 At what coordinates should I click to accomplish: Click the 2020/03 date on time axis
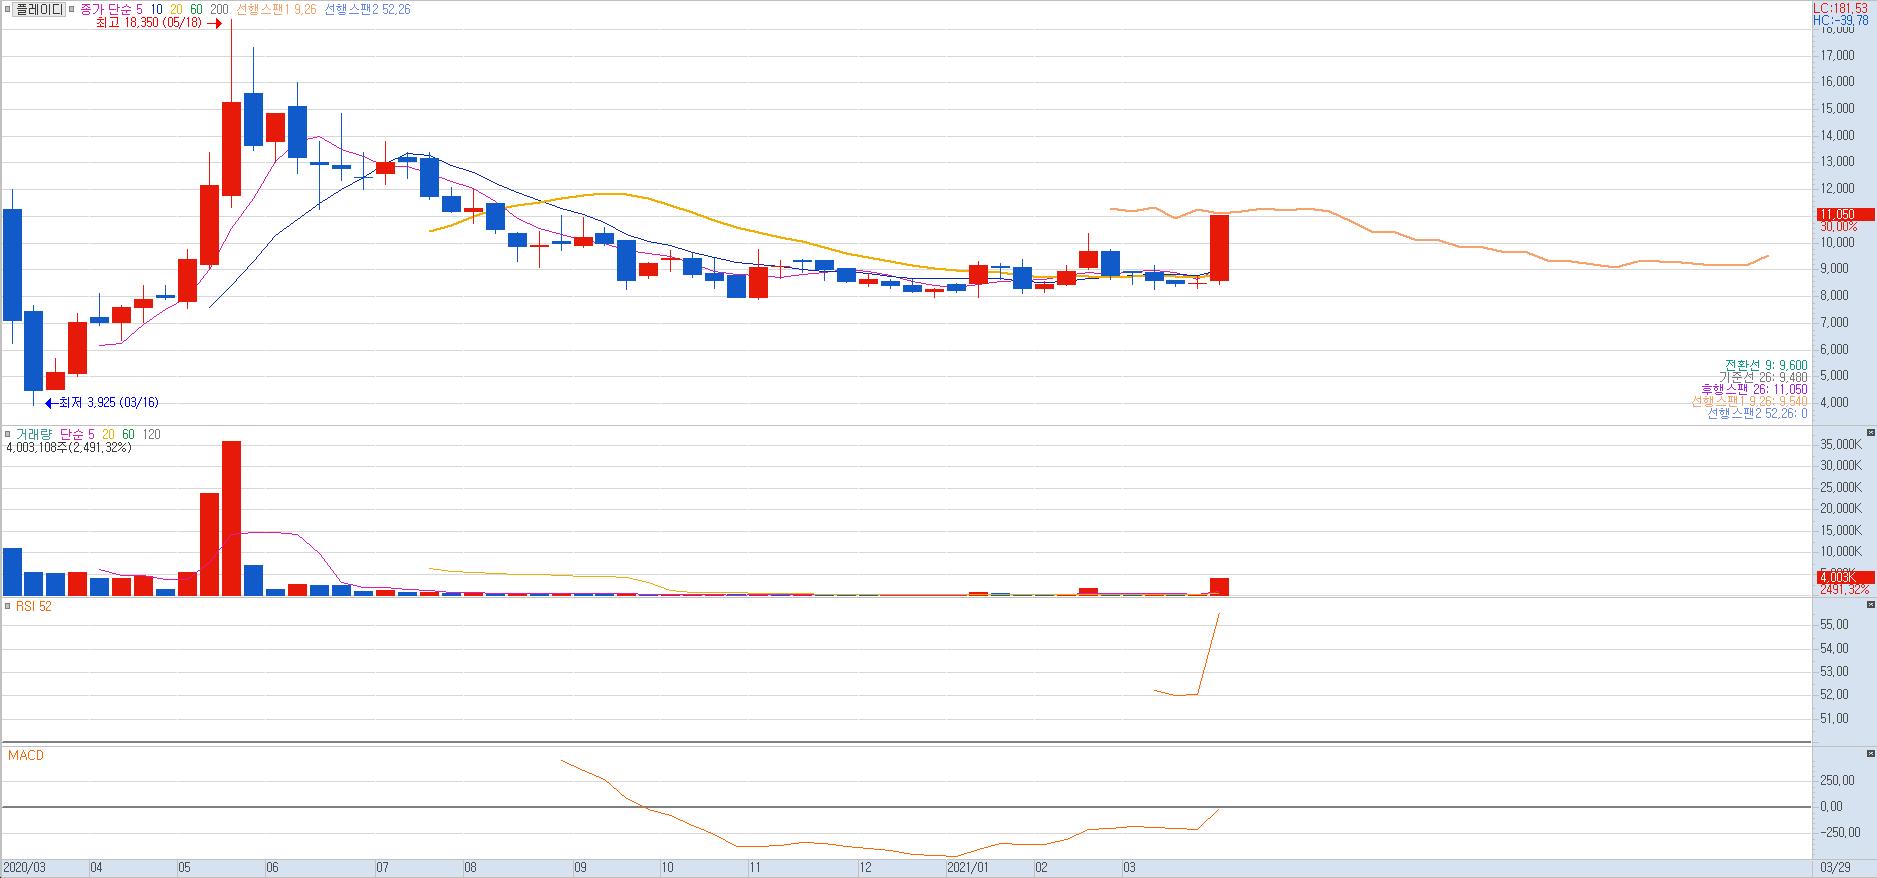coord(25,868)
